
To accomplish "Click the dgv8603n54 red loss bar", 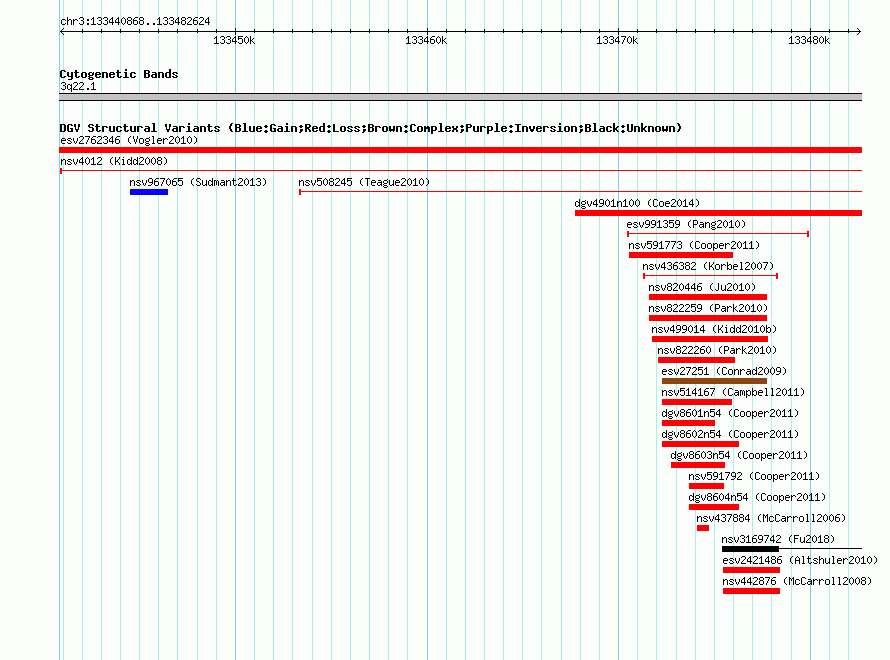I will click(x=698, y=465).
